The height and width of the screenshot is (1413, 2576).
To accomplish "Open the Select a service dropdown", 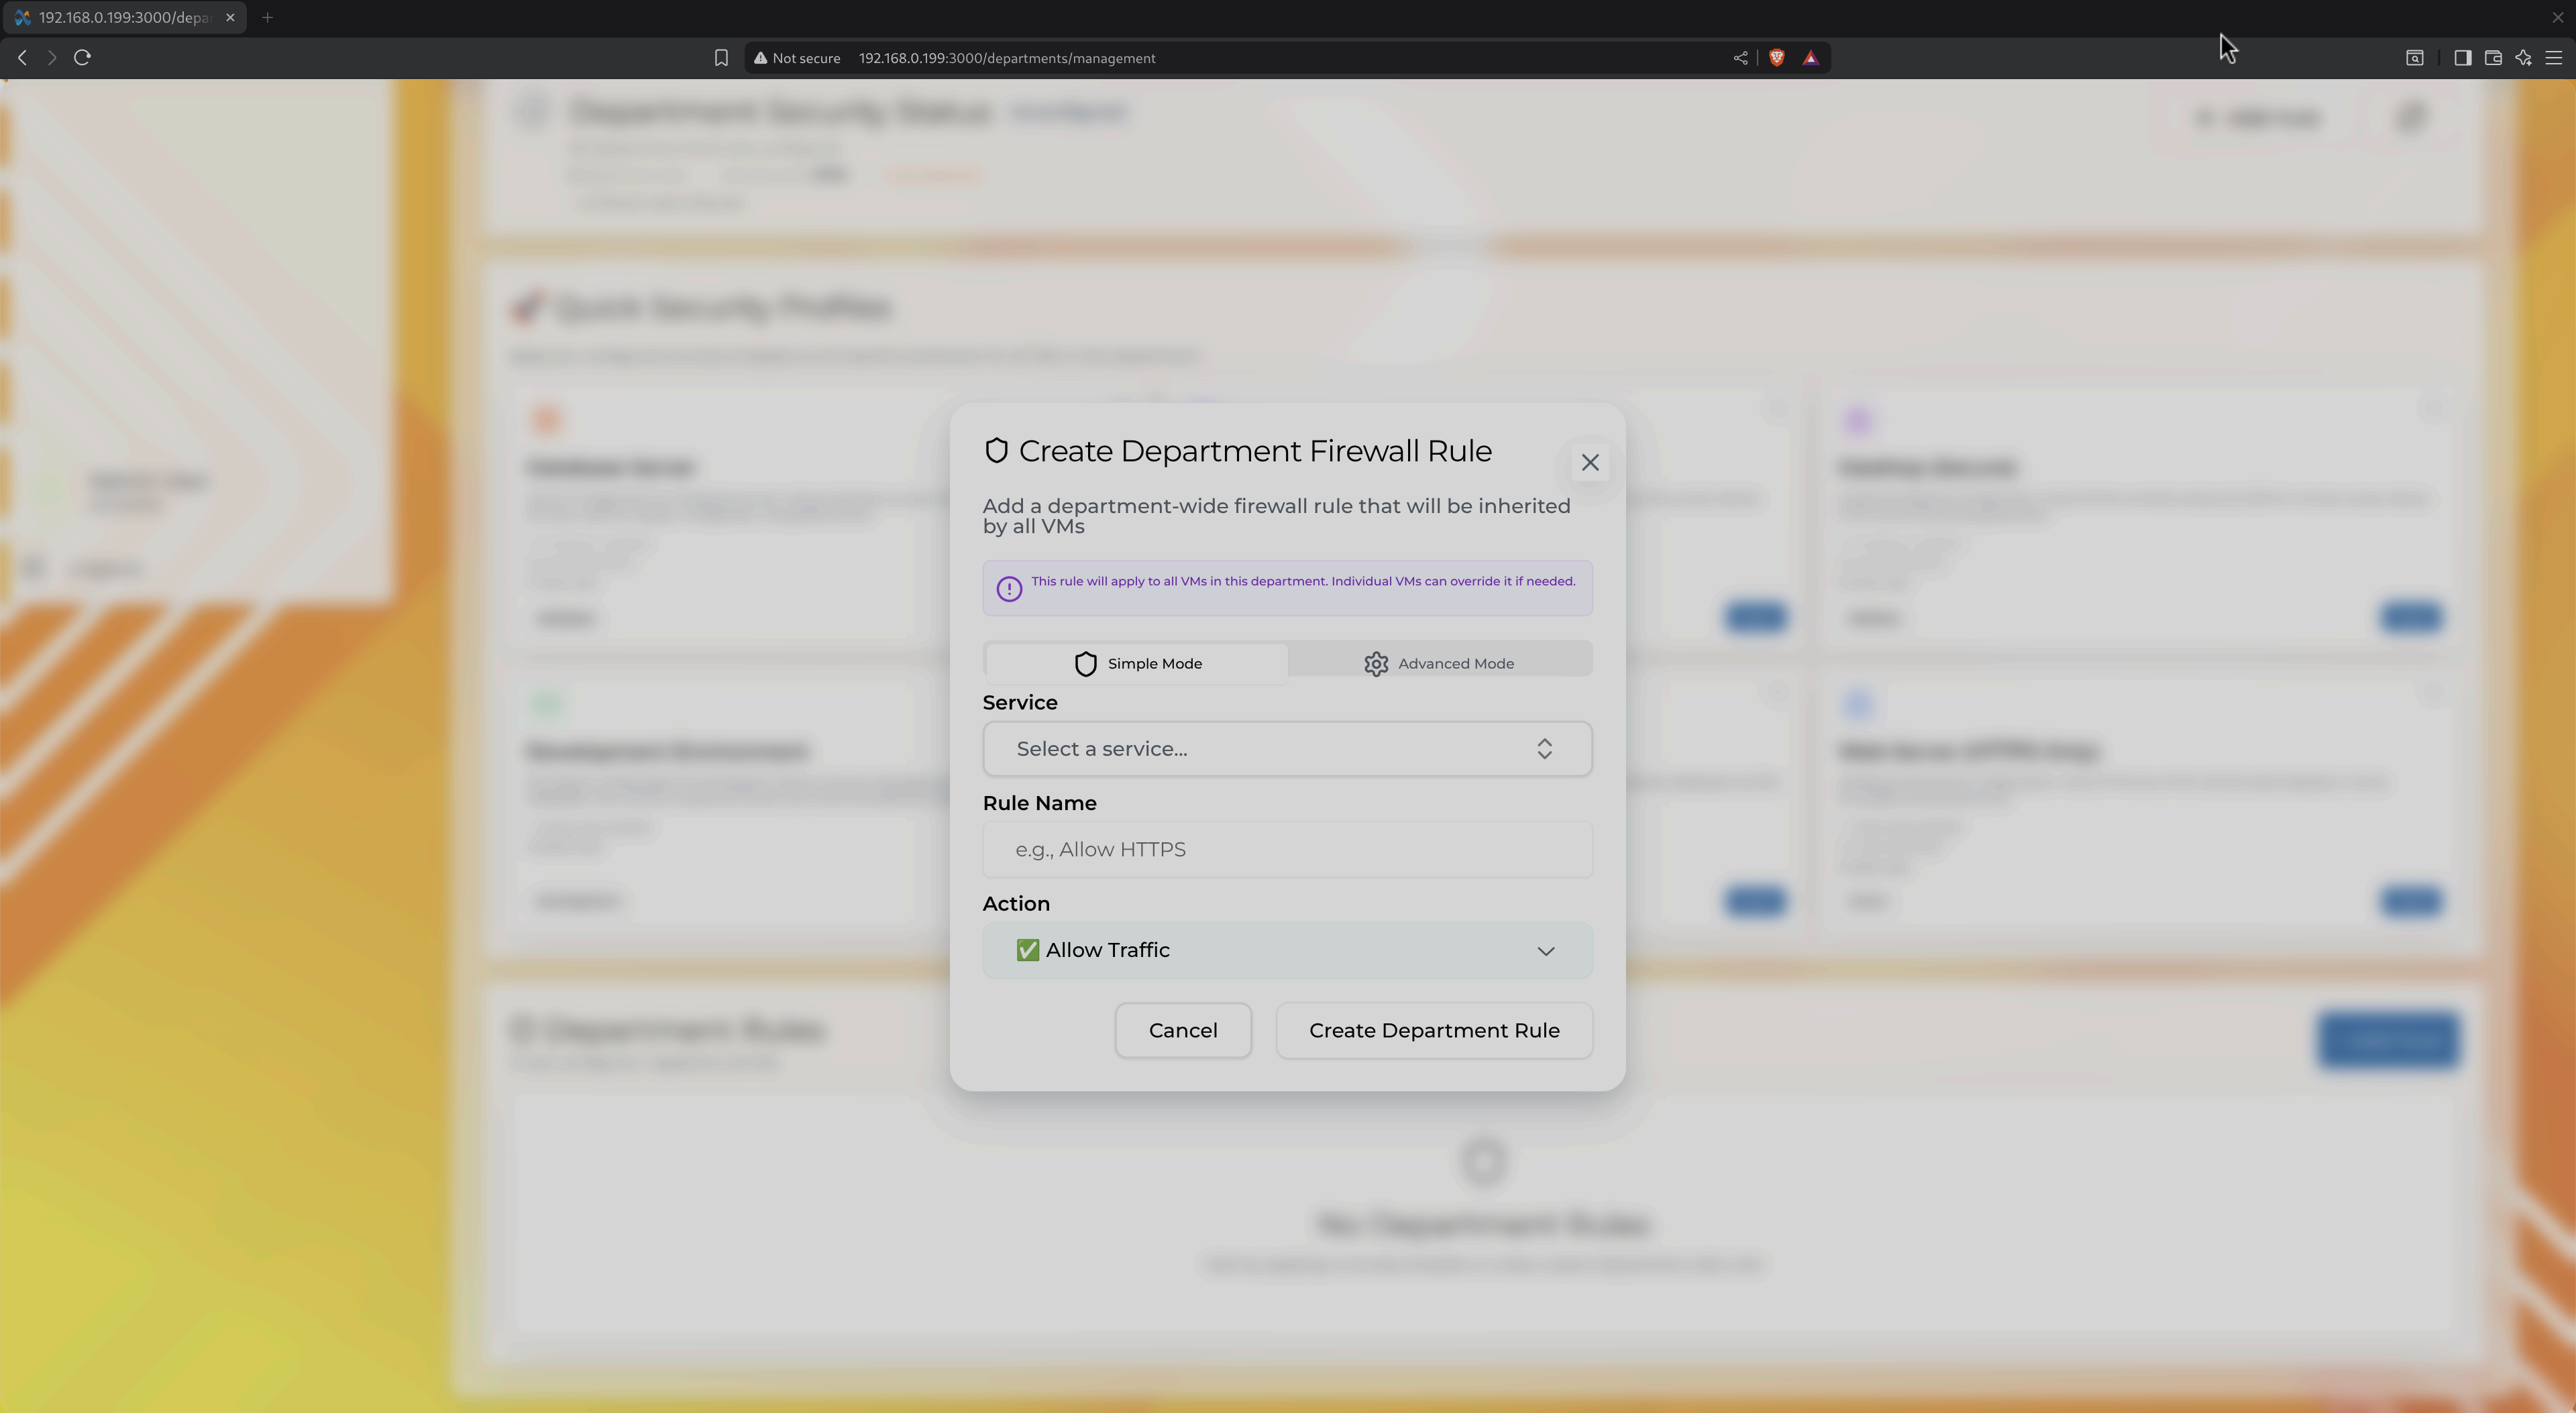I will (1286, 748).
